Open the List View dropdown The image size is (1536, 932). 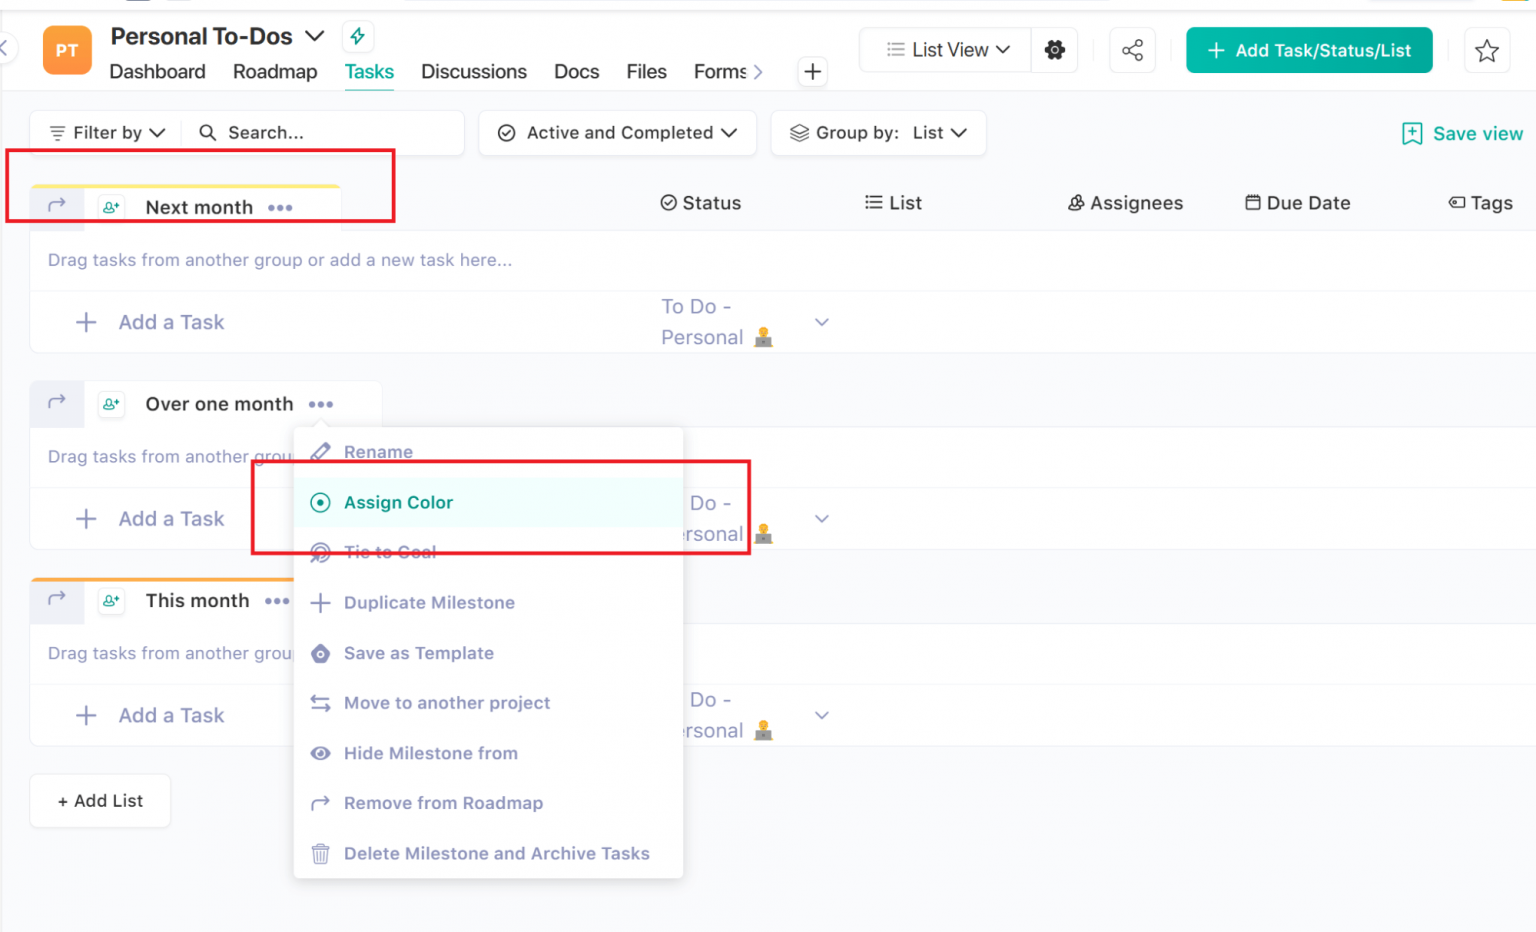click(x=948, y=50)
